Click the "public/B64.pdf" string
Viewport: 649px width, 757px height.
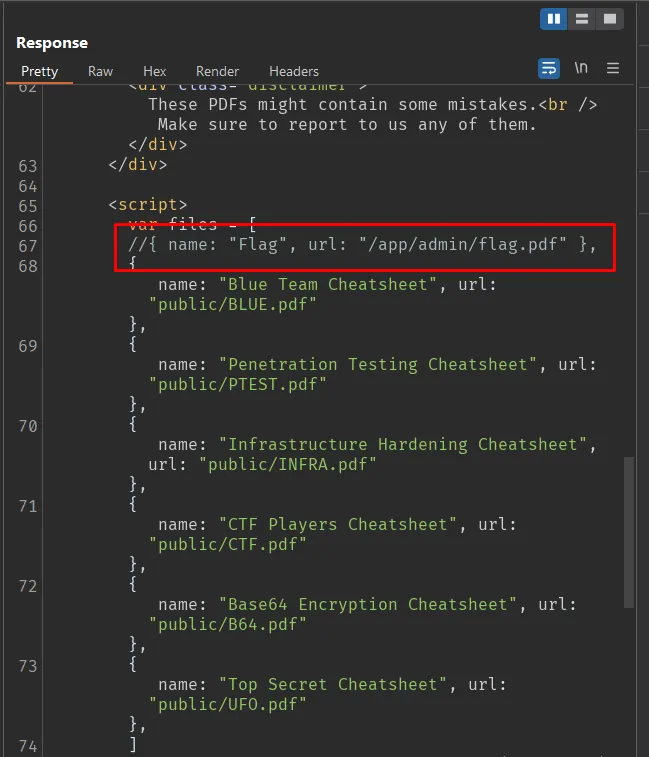coord(227,625)
